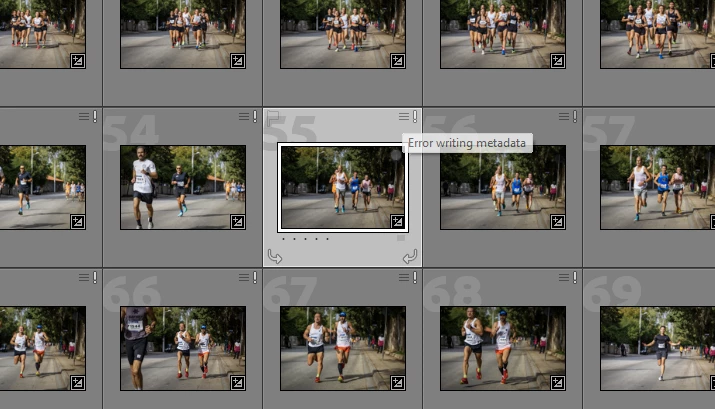Screen dimensions: 715x409
Task: Click develop adjustments badge on photo 56
Action: tap(558, 222)
